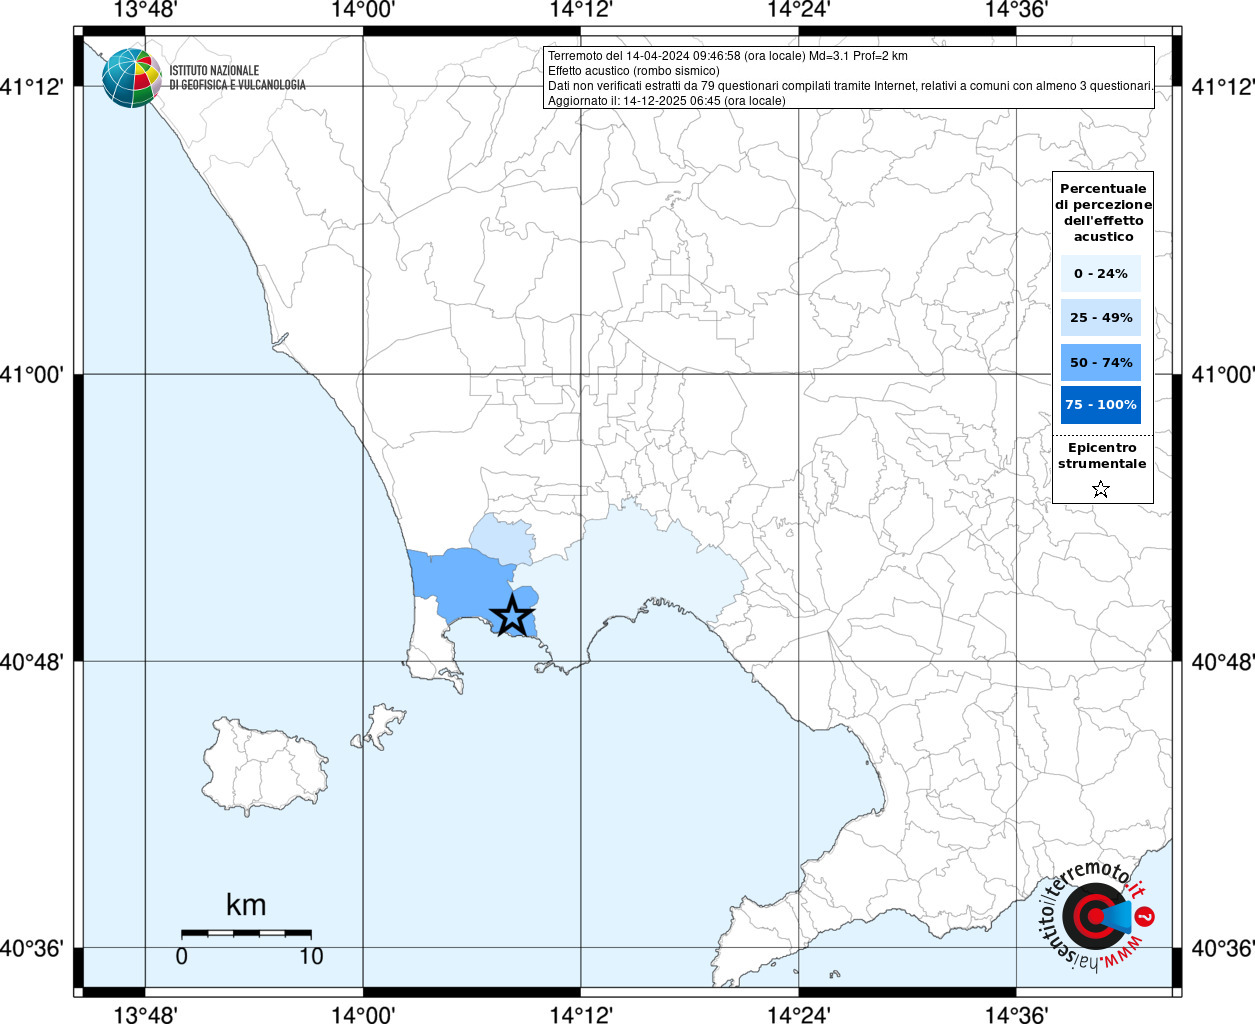Click top axis label 14°12'
Image resolution: width=1255 pixels, height=1024 pixels.
click(x=581, y=10)
